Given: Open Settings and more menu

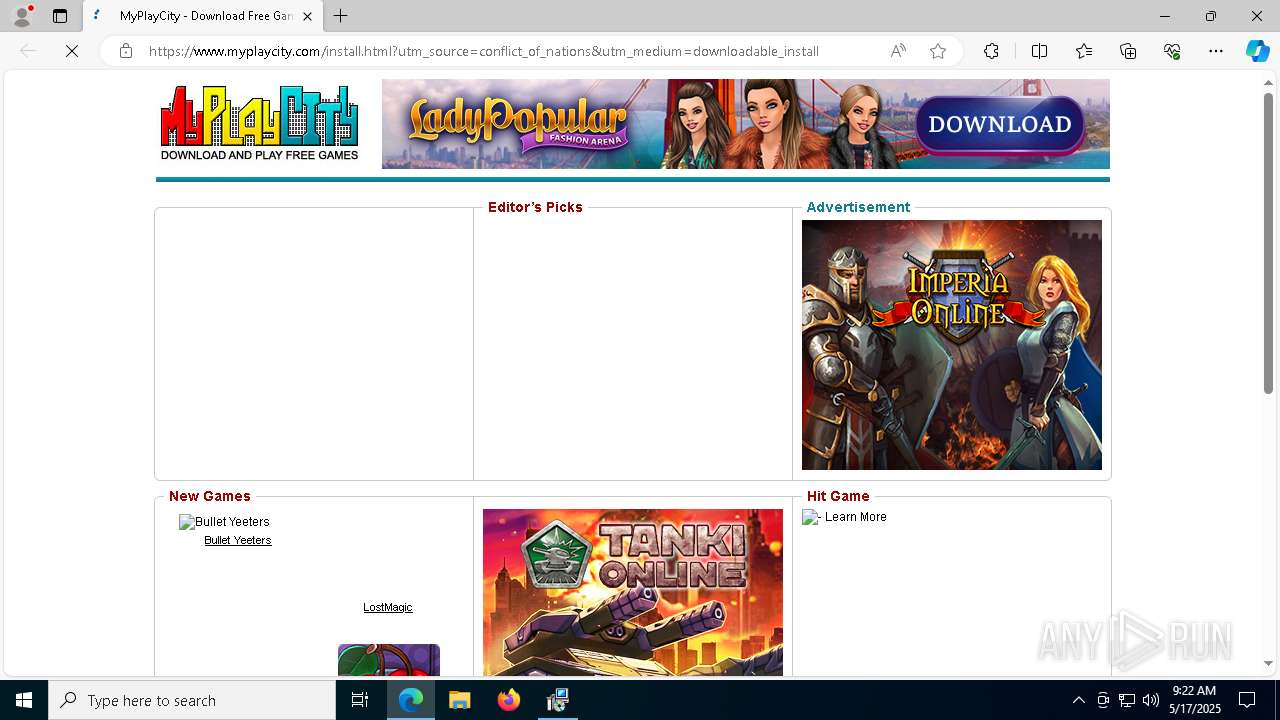Looking at the screenshot, I should click(x=1216, y=51).
